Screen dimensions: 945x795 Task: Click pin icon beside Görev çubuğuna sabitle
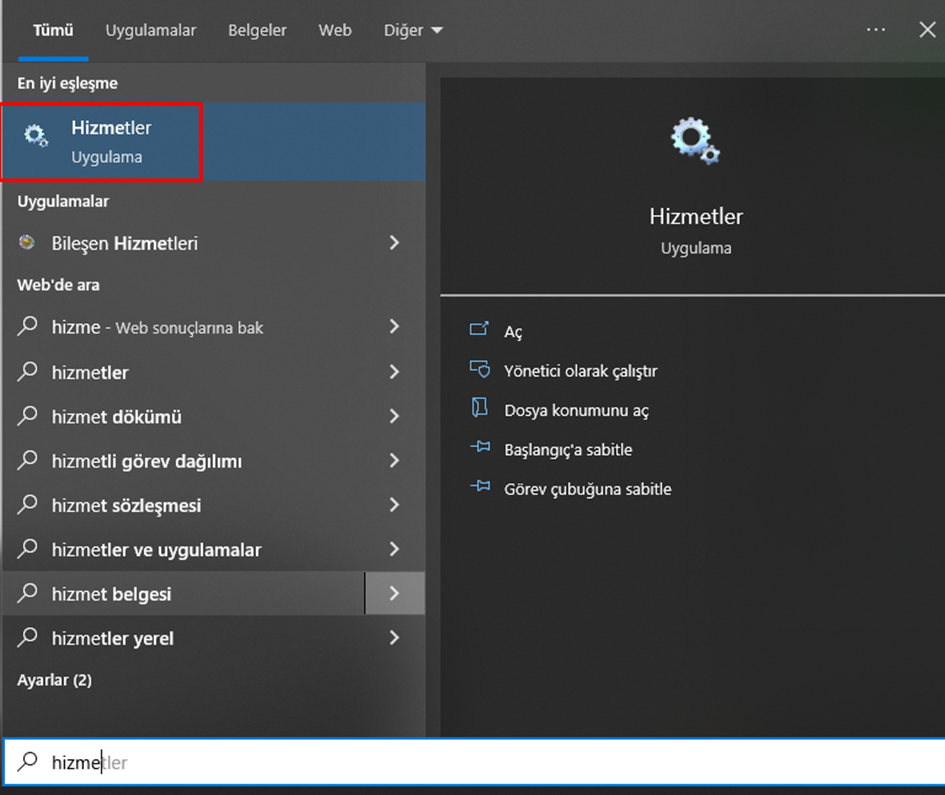click(x=480, y=486)
